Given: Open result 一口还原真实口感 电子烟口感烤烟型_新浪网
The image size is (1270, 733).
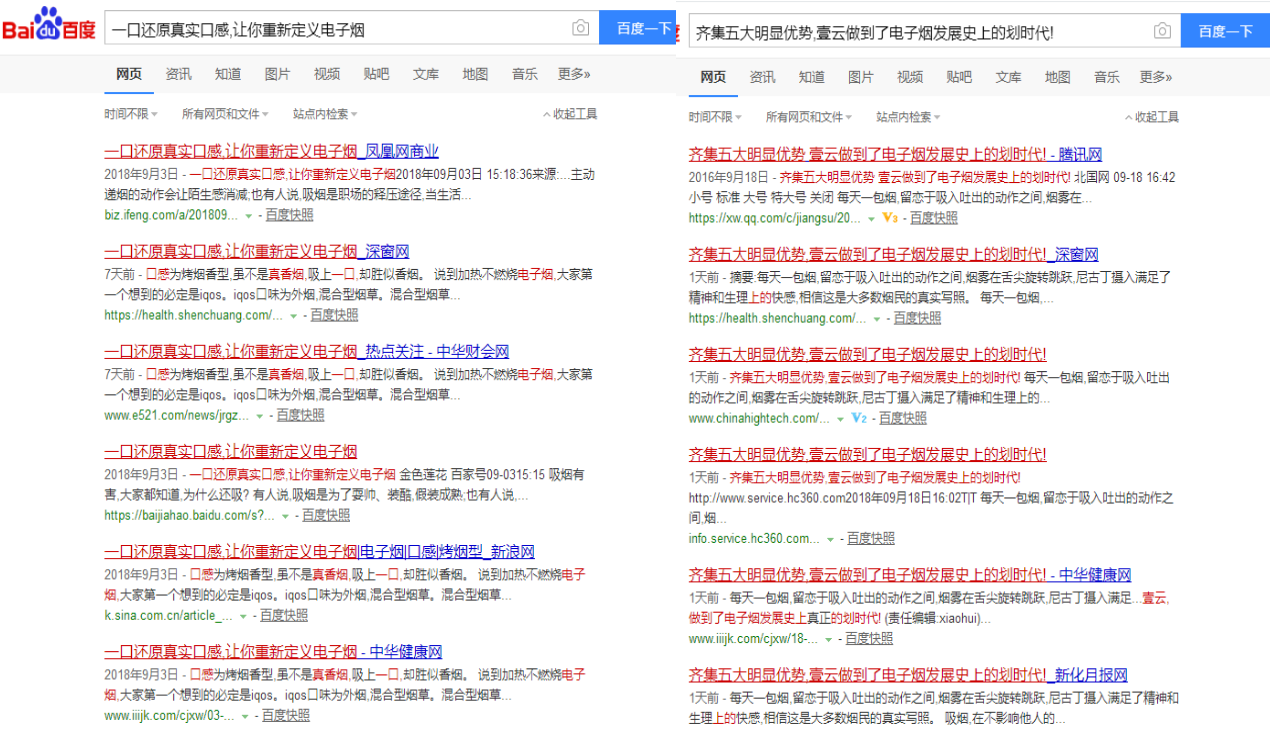Looking at the screenshot, I should click(x=319, y=552).
